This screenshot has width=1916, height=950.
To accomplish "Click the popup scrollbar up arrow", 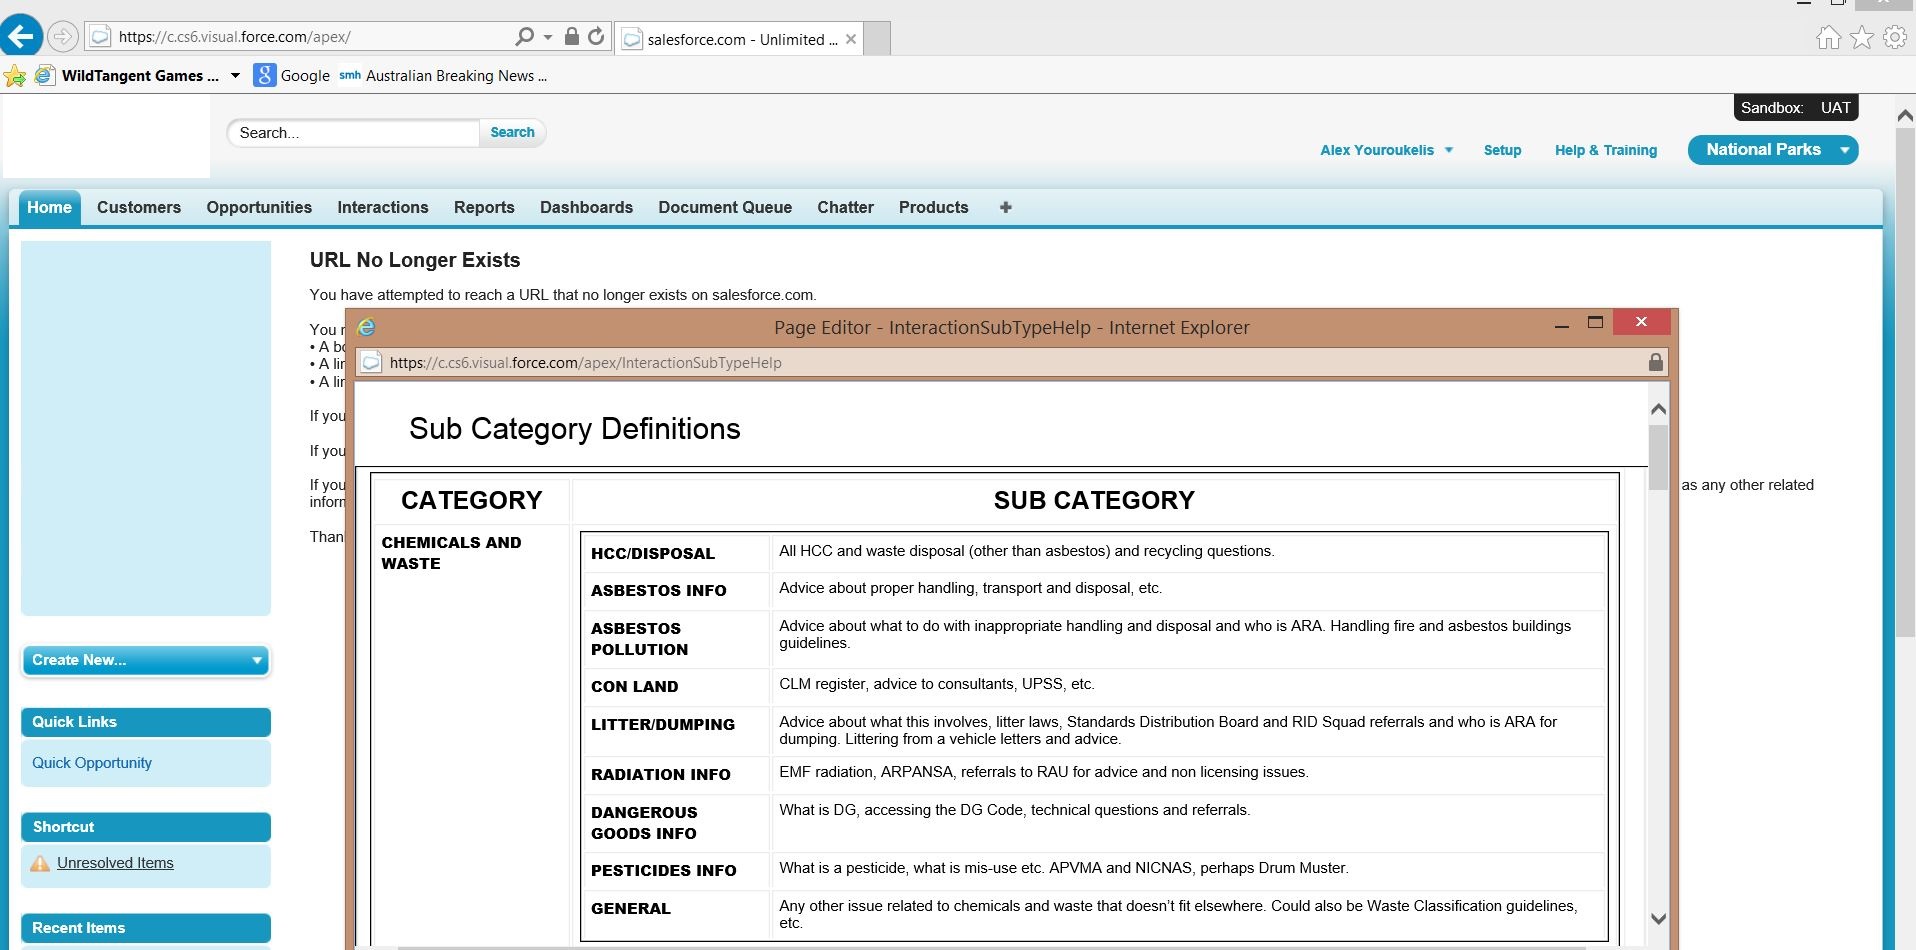I will [1658, 408].
